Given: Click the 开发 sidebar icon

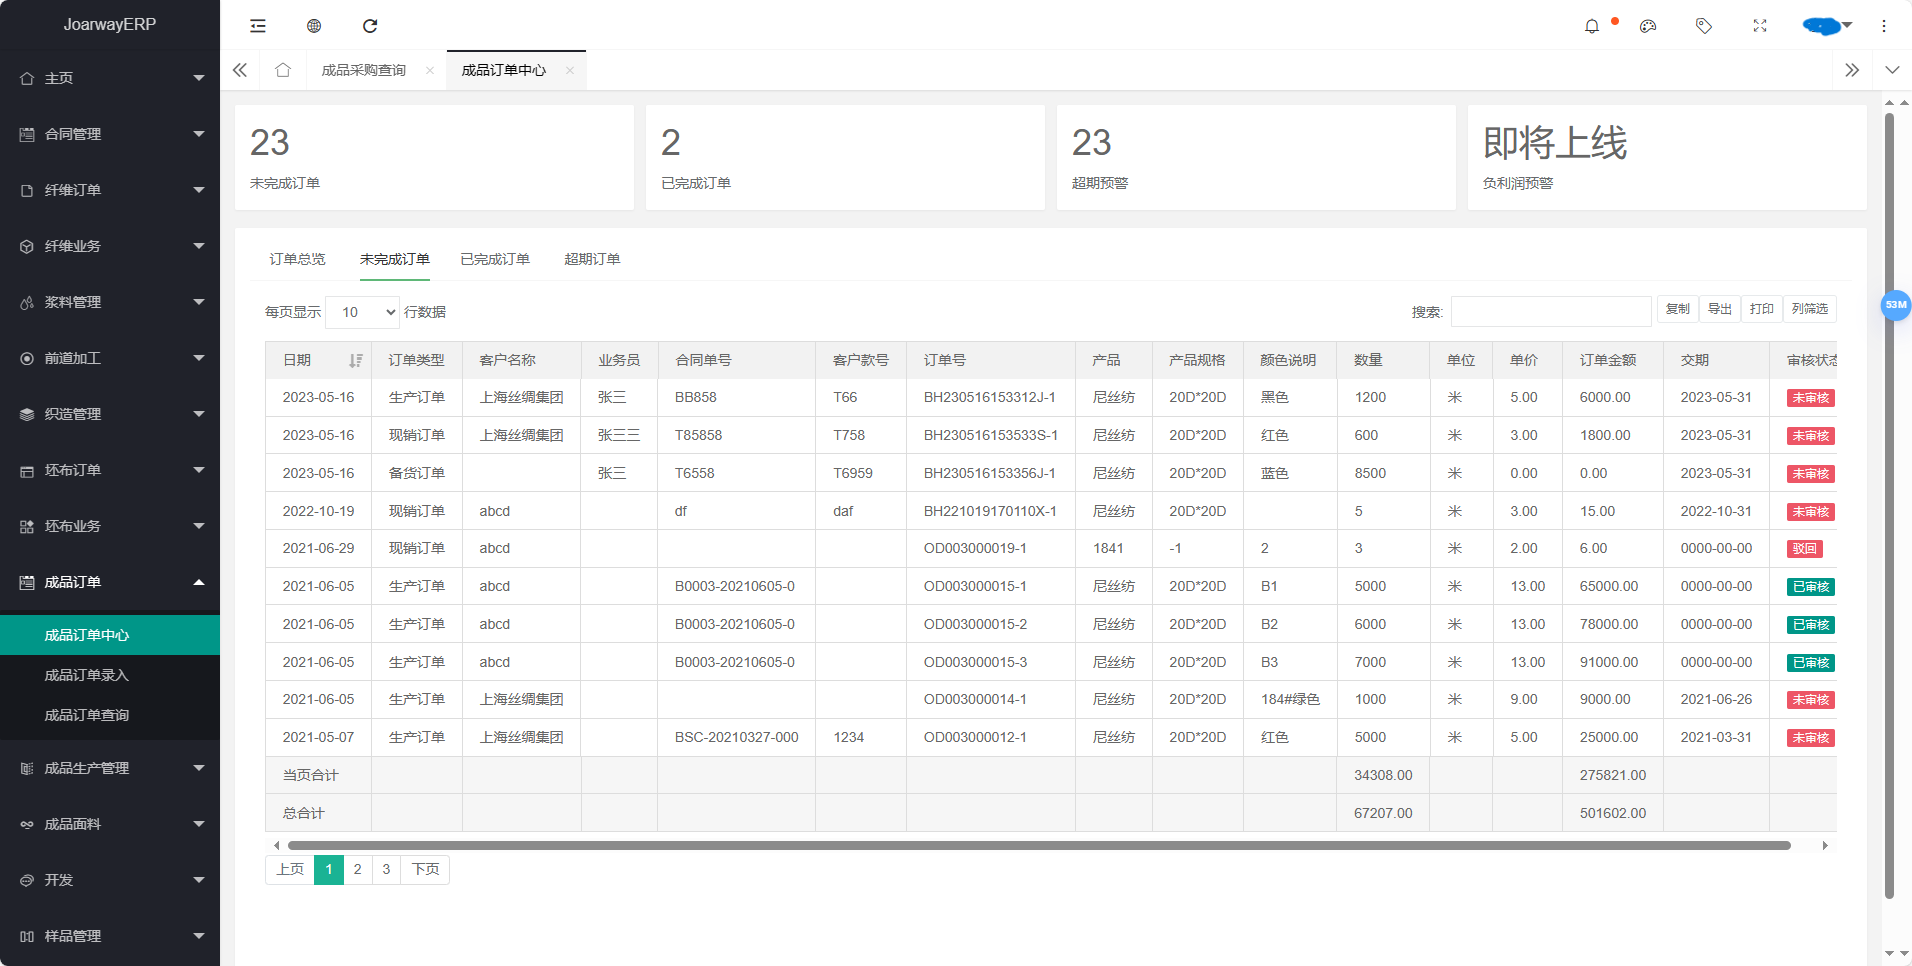Looking at the screenshot, I should (27, 880).
